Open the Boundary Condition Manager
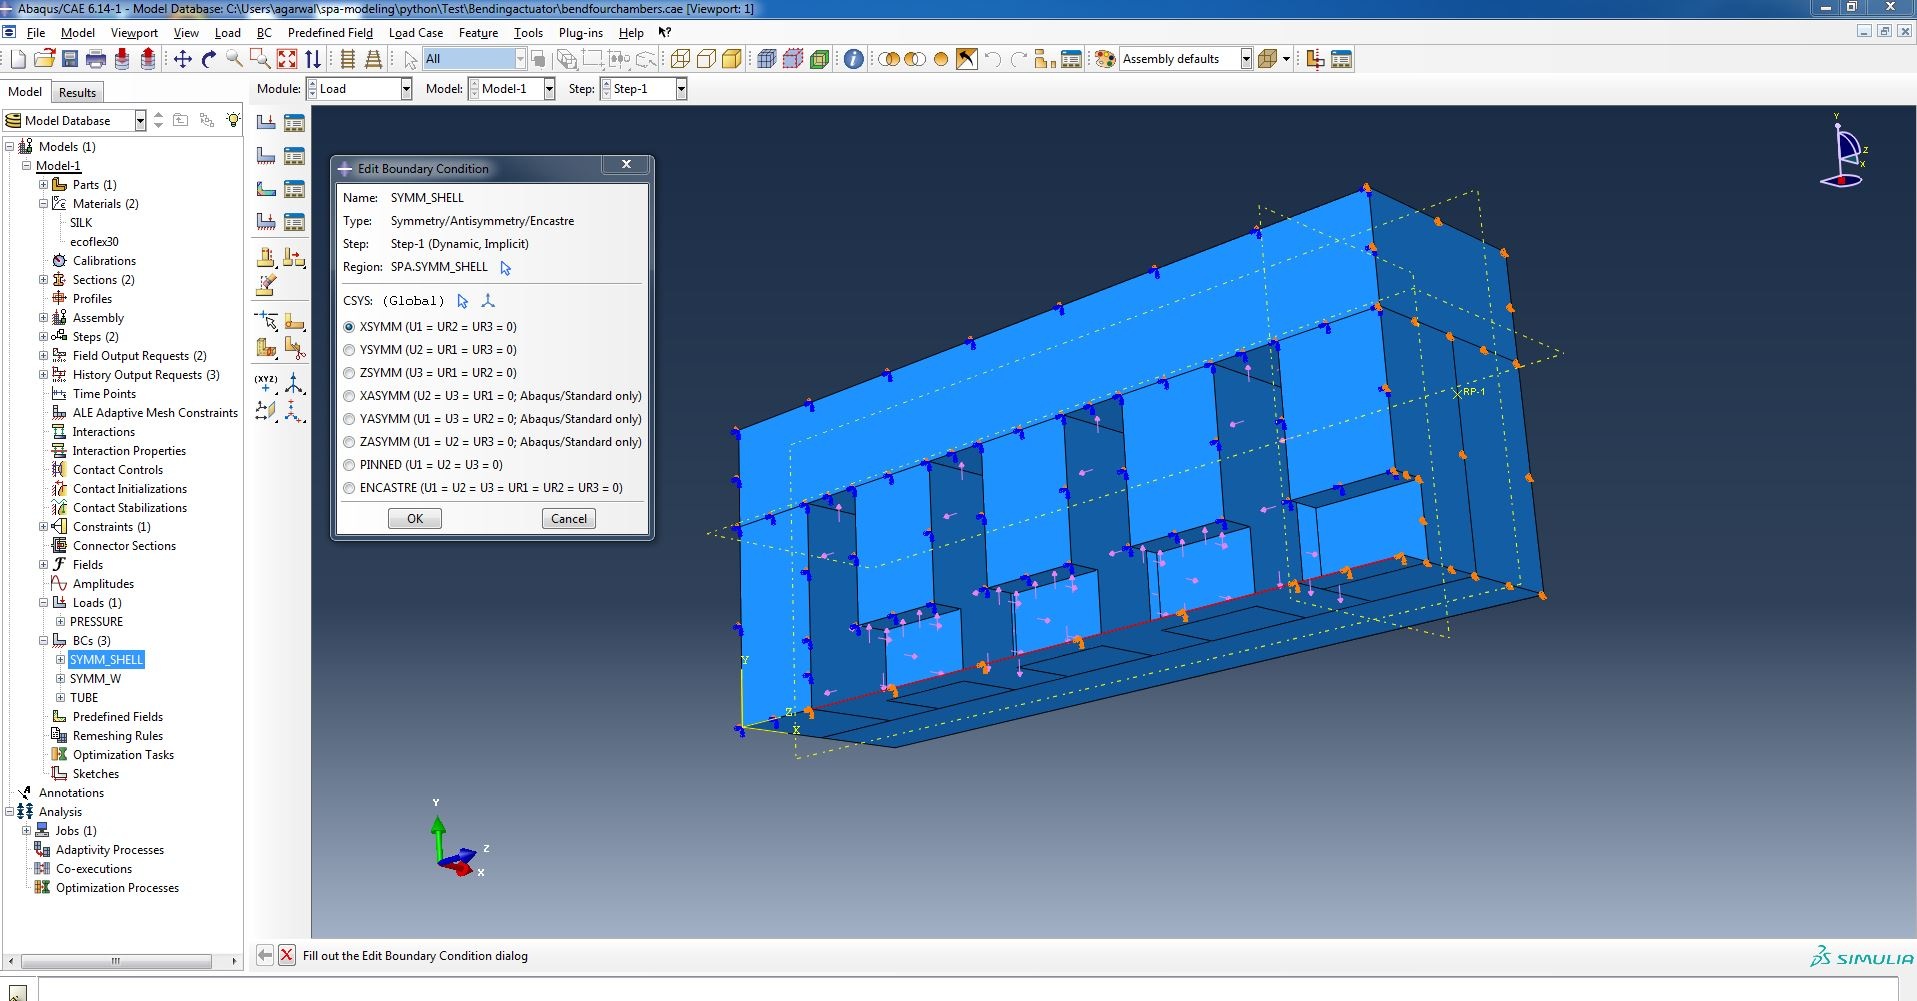The image size is (1917, 1001). coord(295,156)
